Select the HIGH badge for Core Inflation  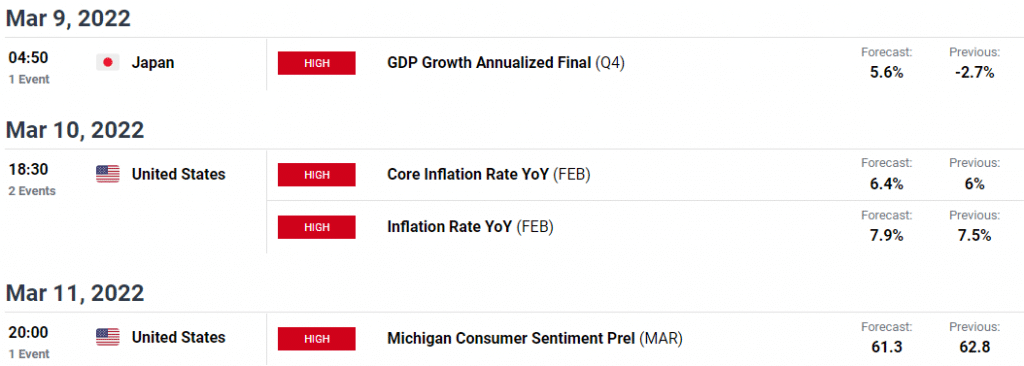(317, 175)
